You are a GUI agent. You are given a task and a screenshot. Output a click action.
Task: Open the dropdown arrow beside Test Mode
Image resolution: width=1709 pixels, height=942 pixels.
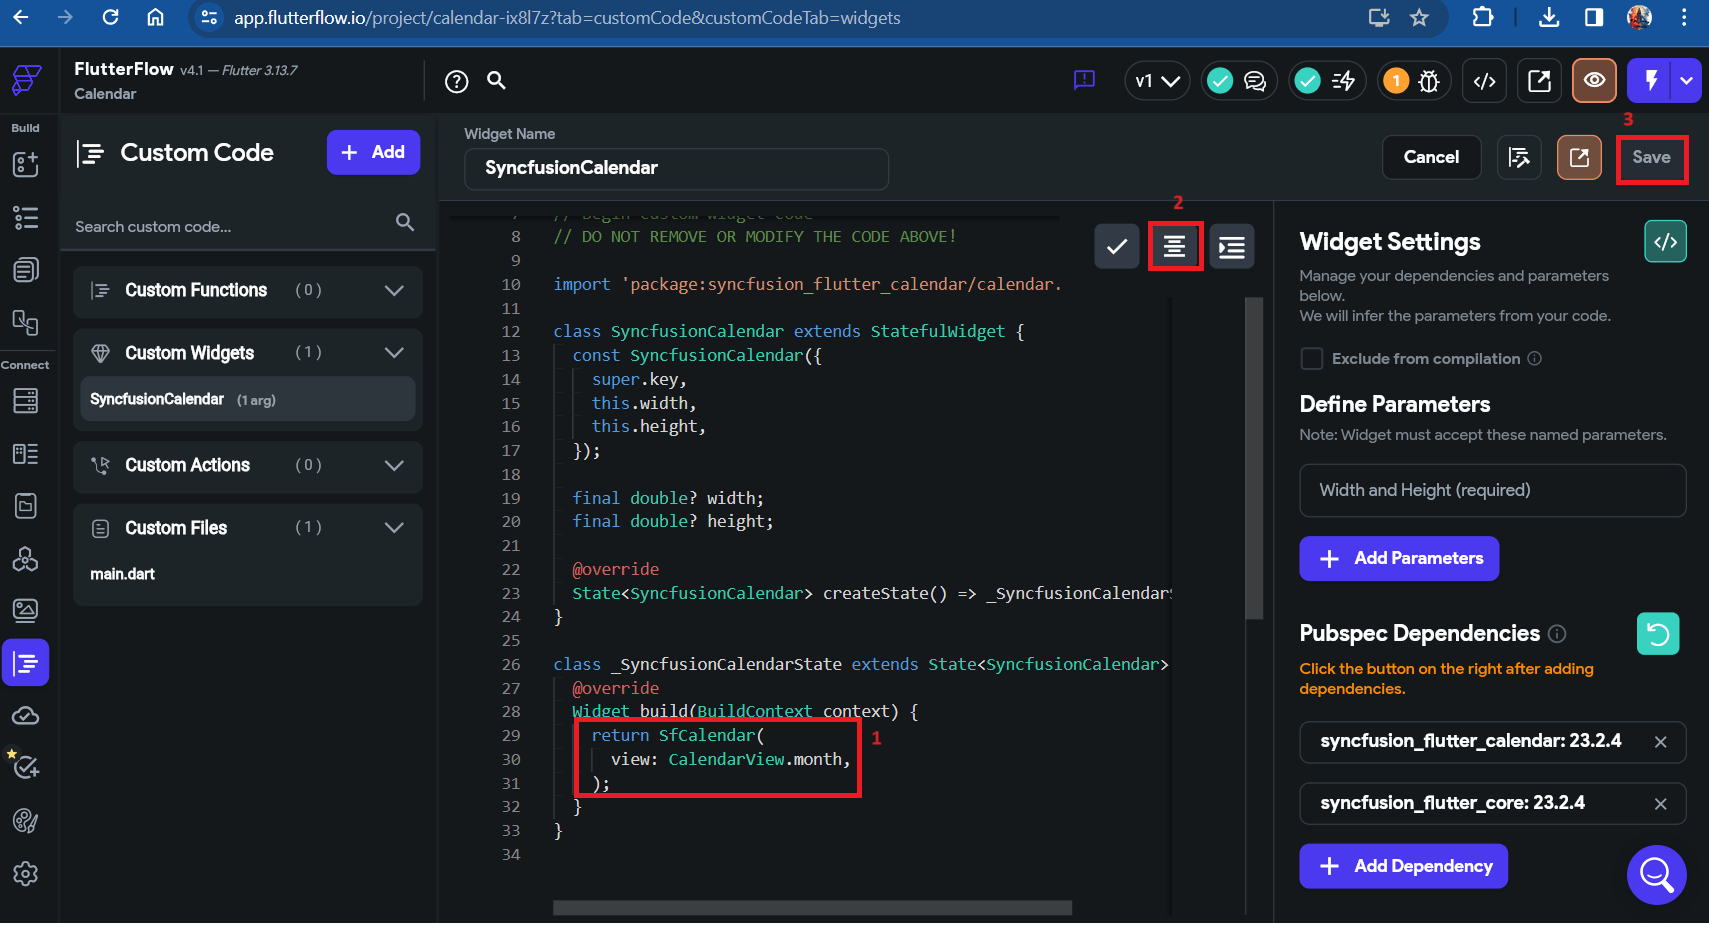point(1687,80)
